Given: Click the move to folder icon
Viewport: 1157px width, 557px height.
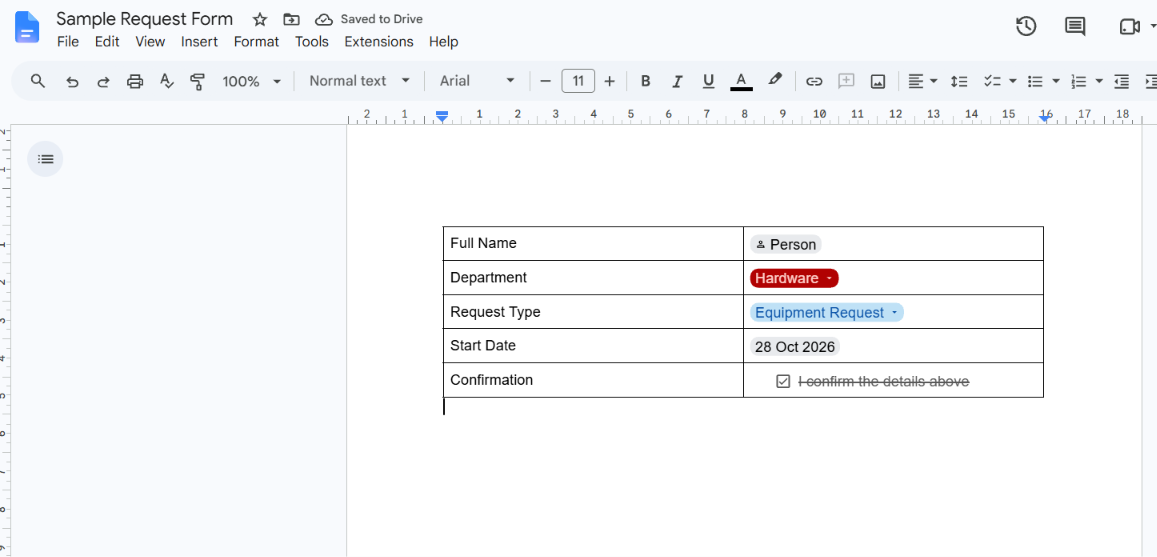Looking at the screenshot, I should point(291,19).
